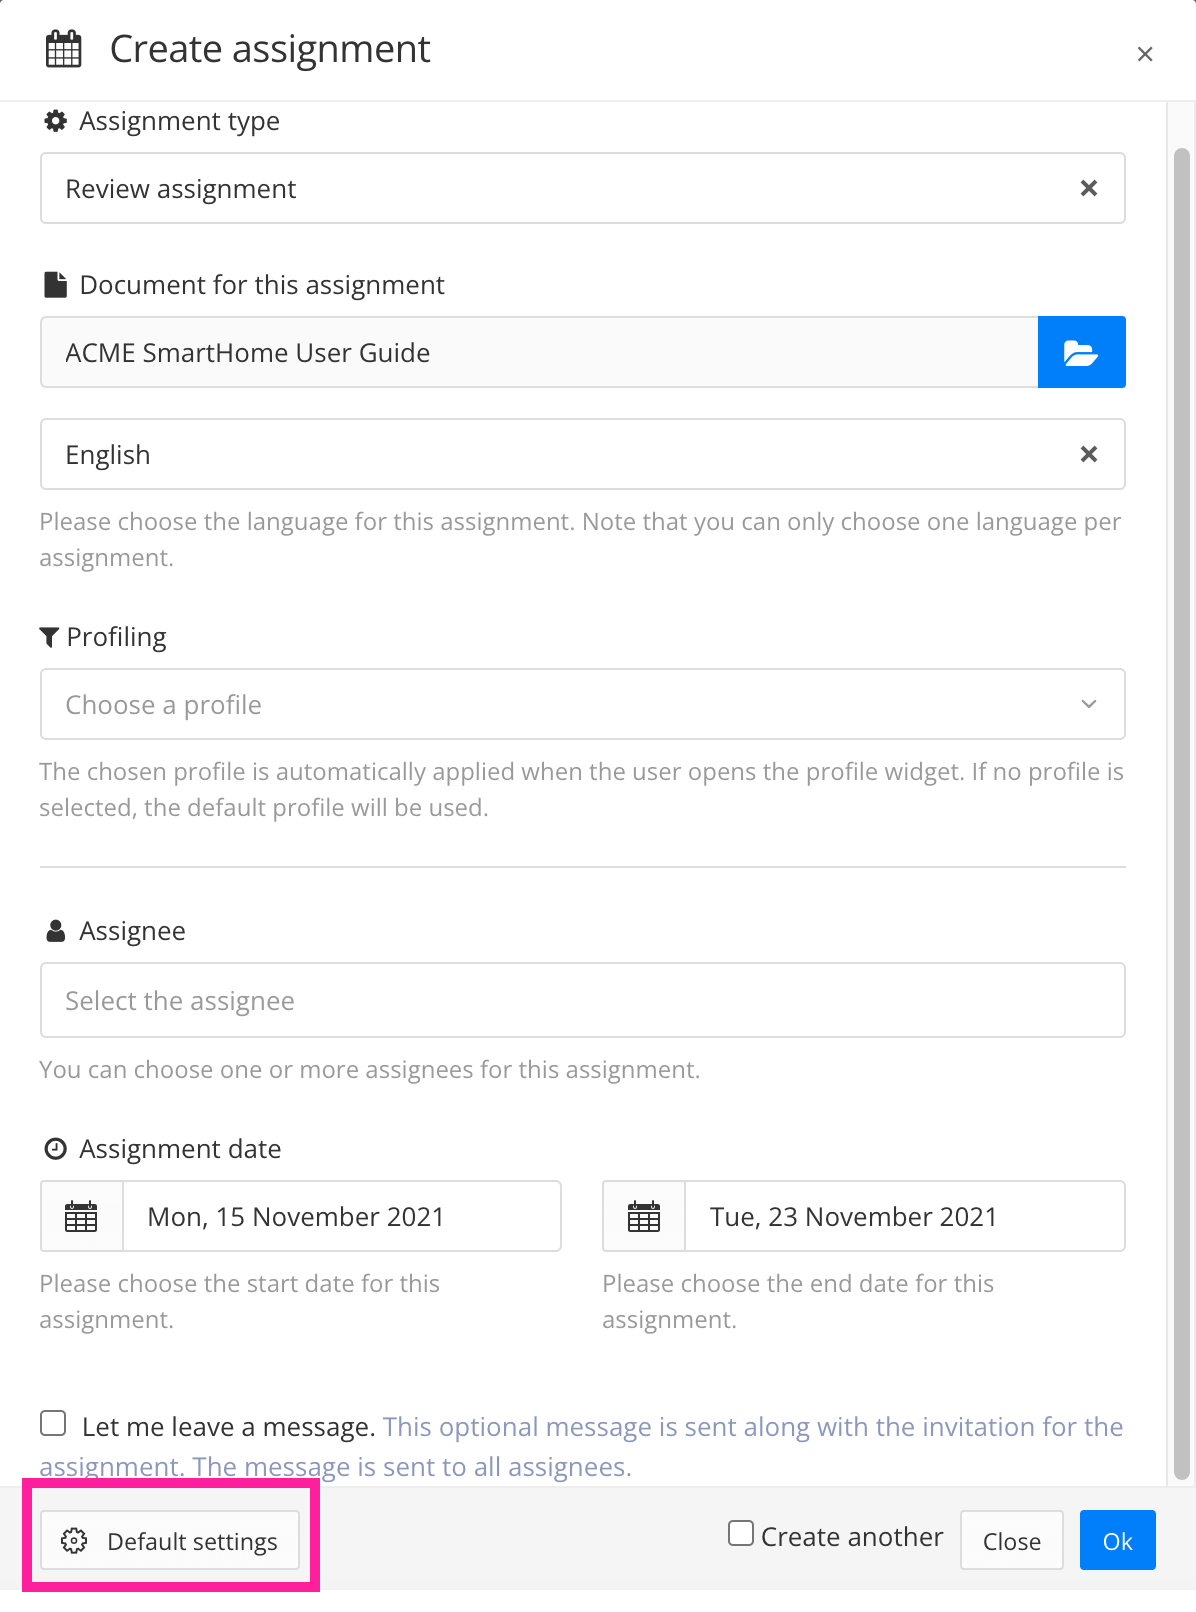Tick the Create another checkbox
Screen dimensions: 1196x1612
point(741,1533)
